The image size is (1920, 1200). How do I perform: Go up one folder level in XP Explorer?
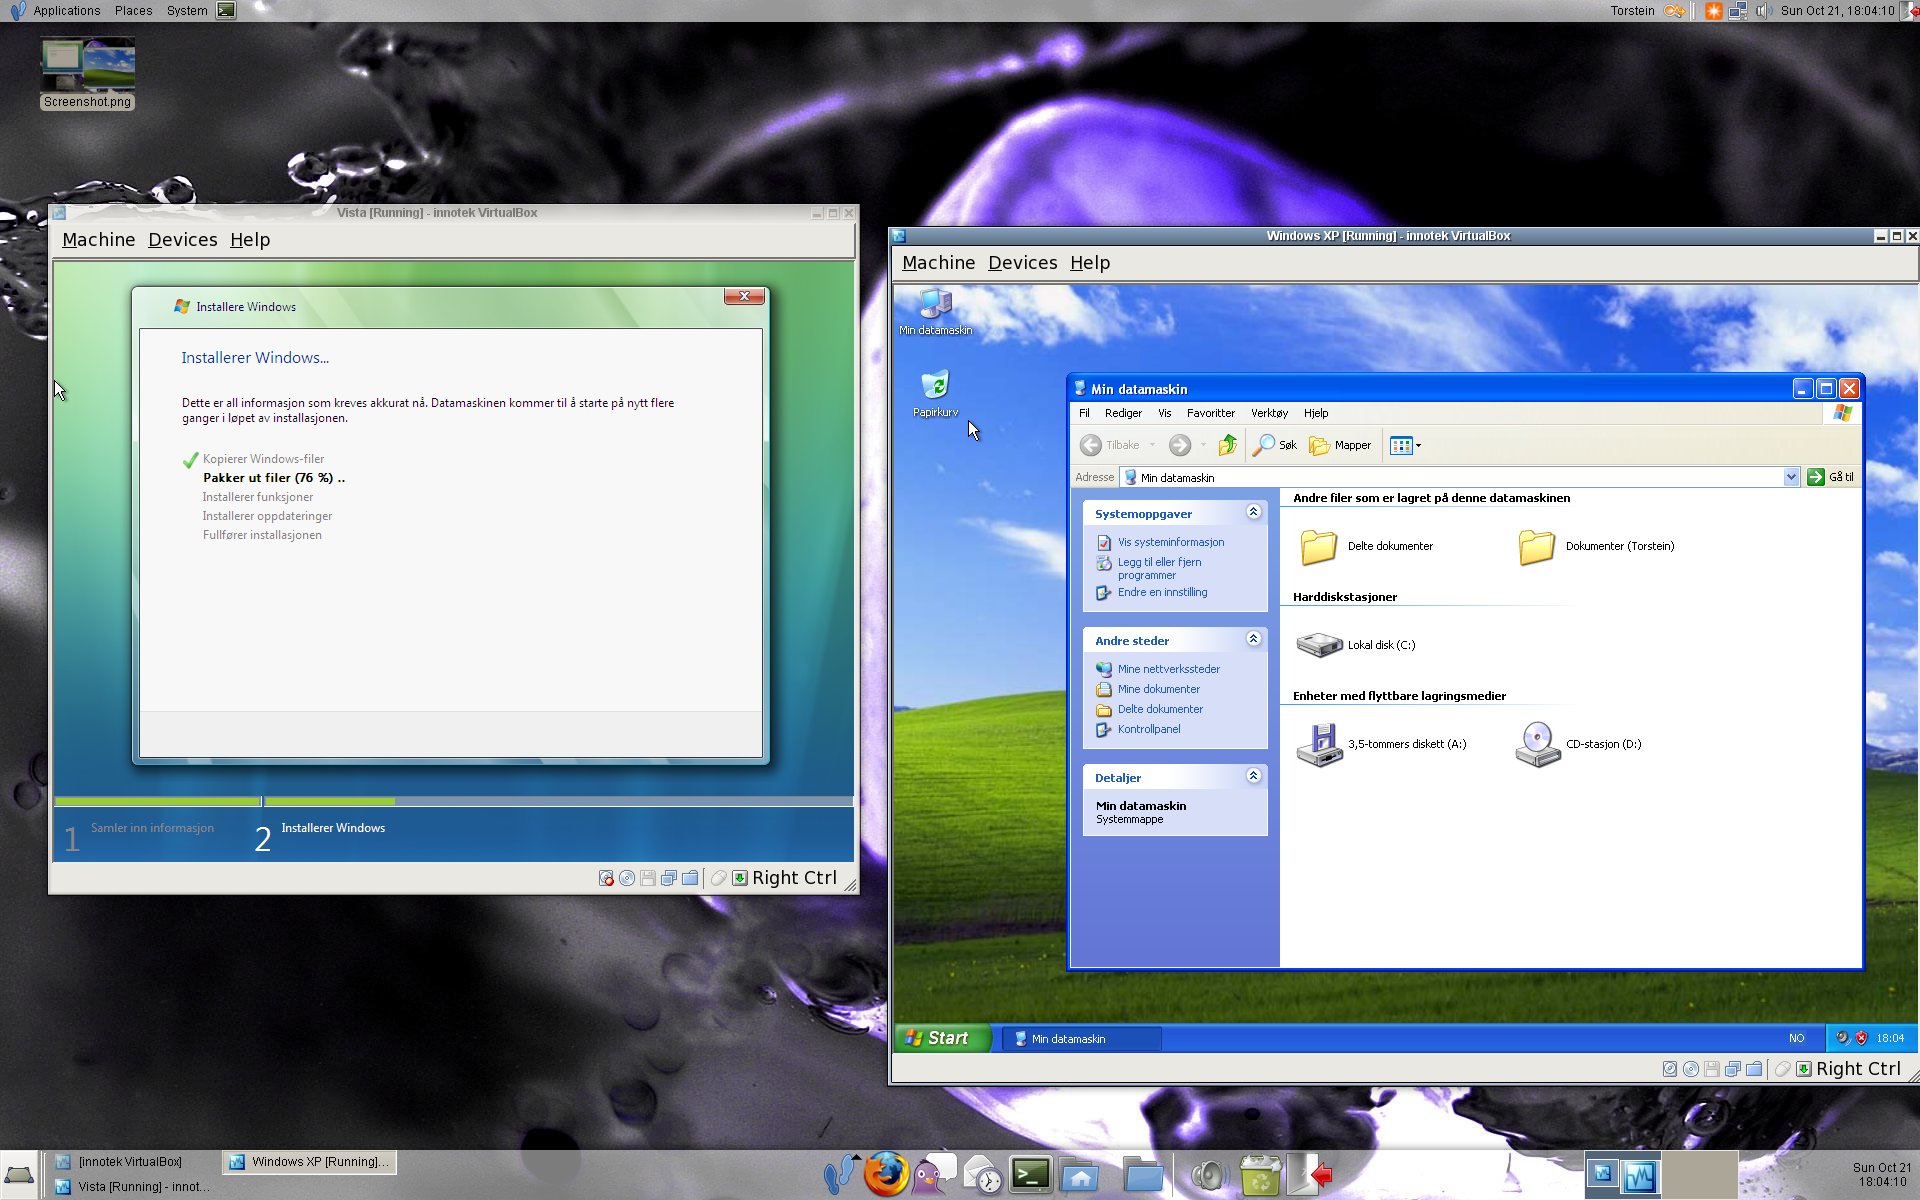1228,445
